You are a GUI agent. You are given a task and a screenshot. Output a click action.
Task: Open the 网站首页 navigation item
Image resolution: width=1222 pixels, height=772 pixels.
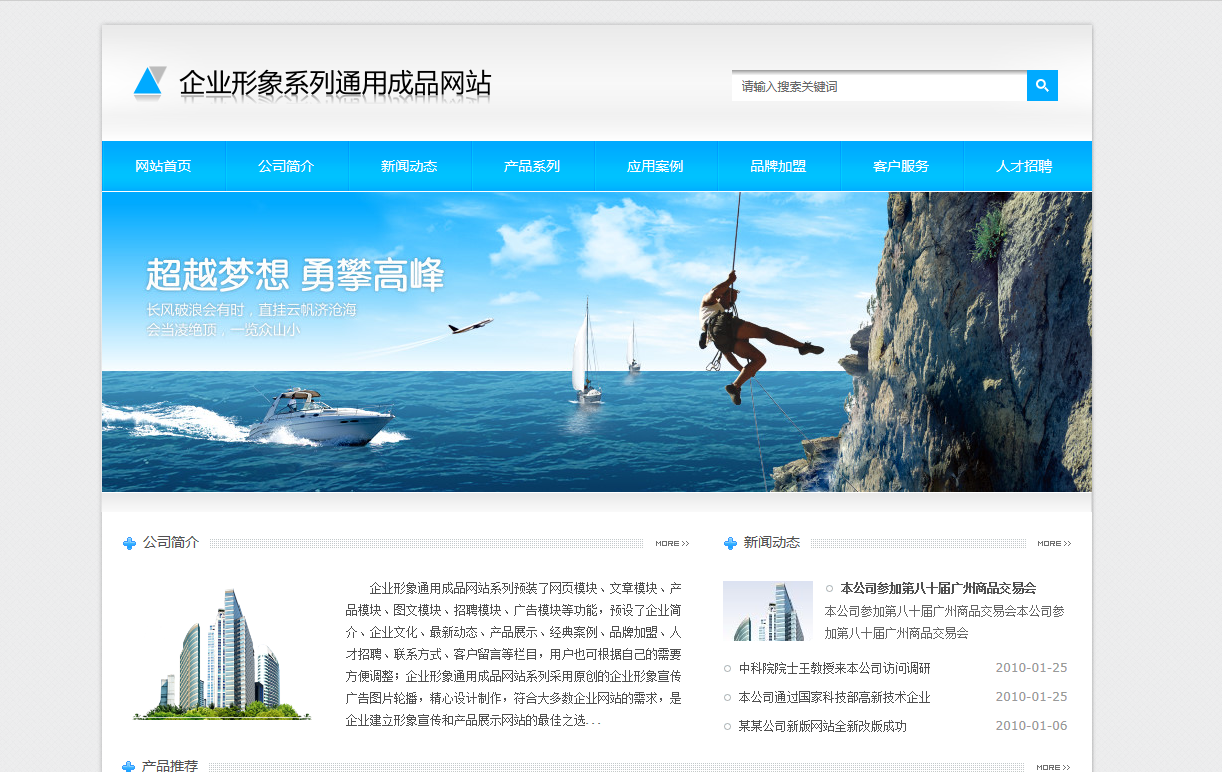click(x=163, y=166)
